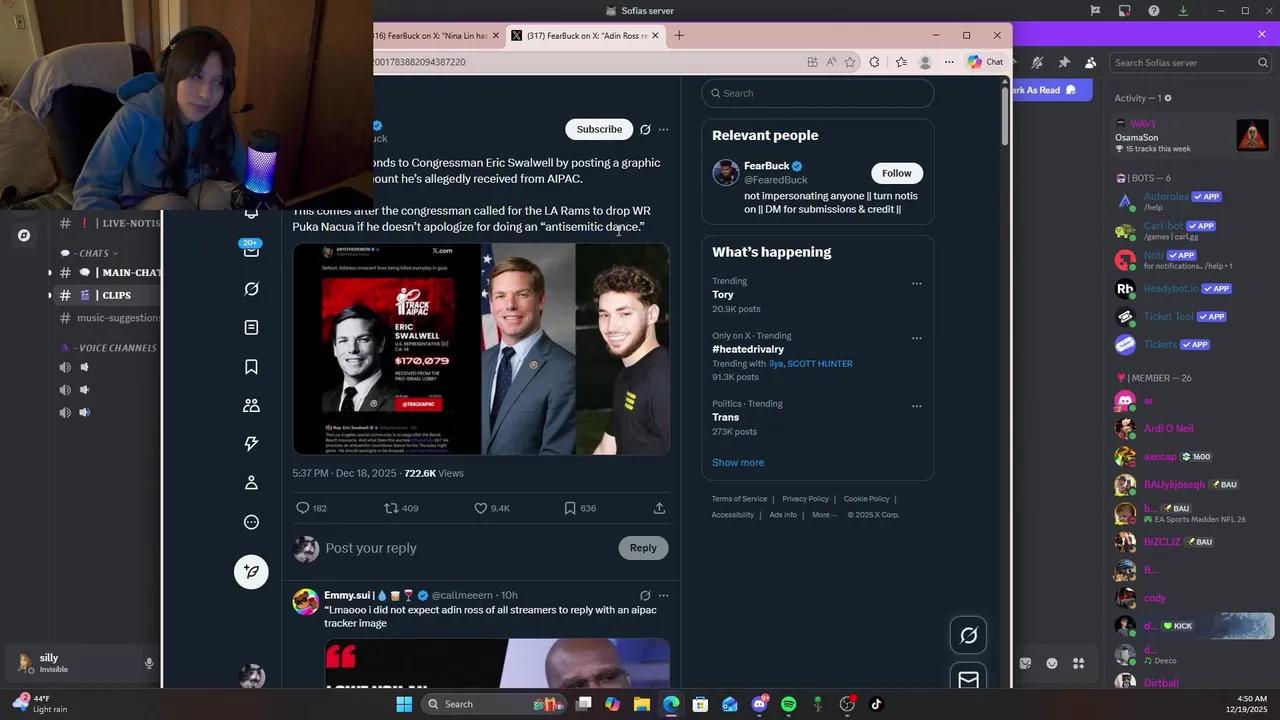This screenshot has height=720, width=1280.
Task: Open Edge favorites list icon
Action: pyautogui.click(x=901, y=62)
